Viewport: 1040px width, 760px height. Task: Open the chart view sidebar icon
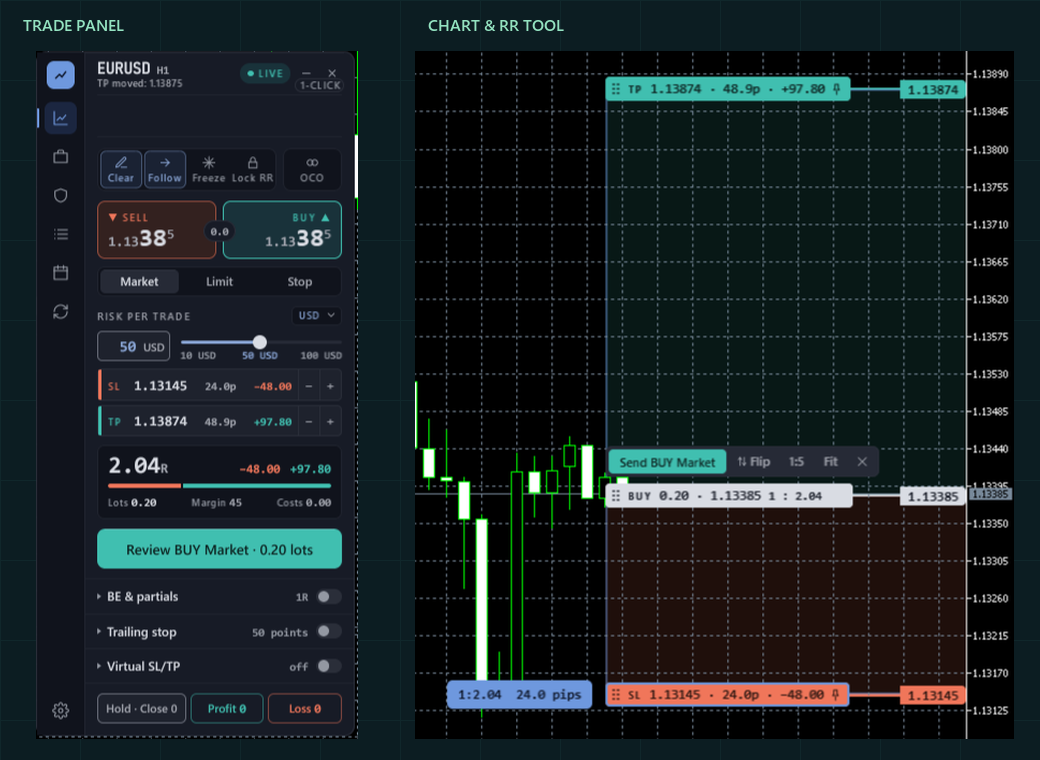pos(60,119)
